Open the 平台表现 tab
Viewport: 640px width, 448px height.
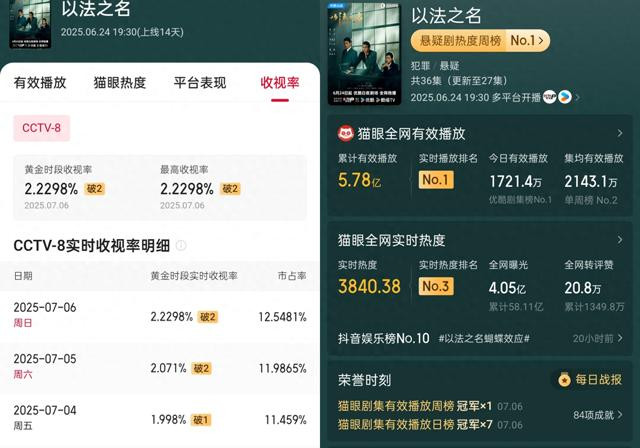click(x=200, y=83)
